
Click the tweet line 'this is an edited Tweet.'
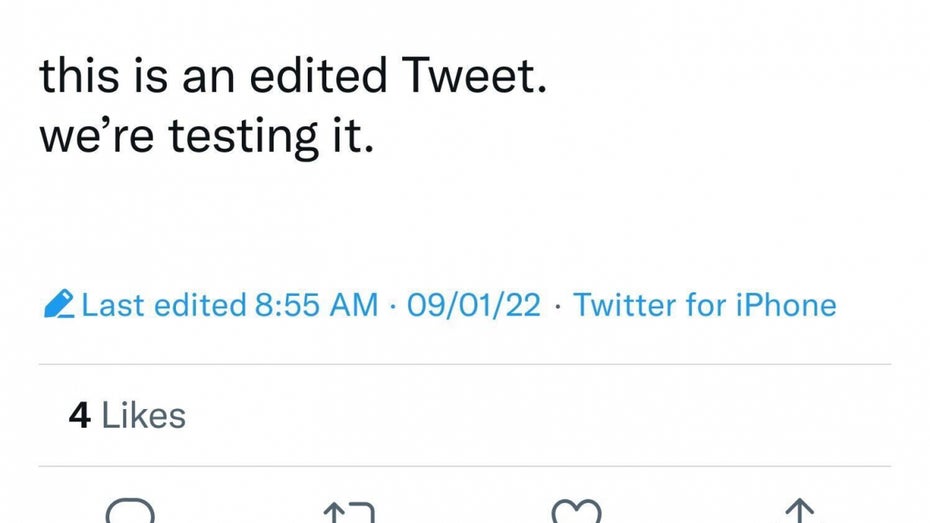pyautogui.click(x=293, y=78)
